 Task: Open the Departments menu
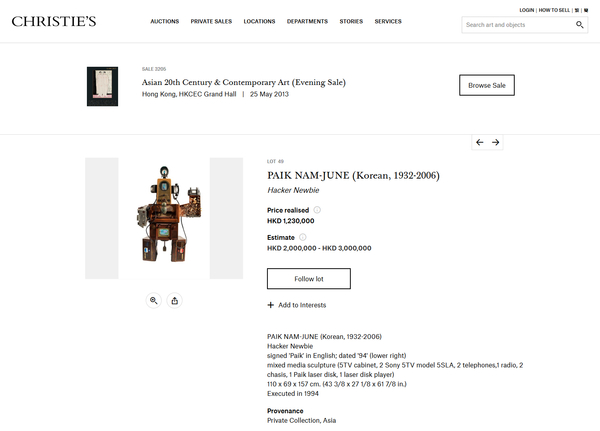pos(307,21)
